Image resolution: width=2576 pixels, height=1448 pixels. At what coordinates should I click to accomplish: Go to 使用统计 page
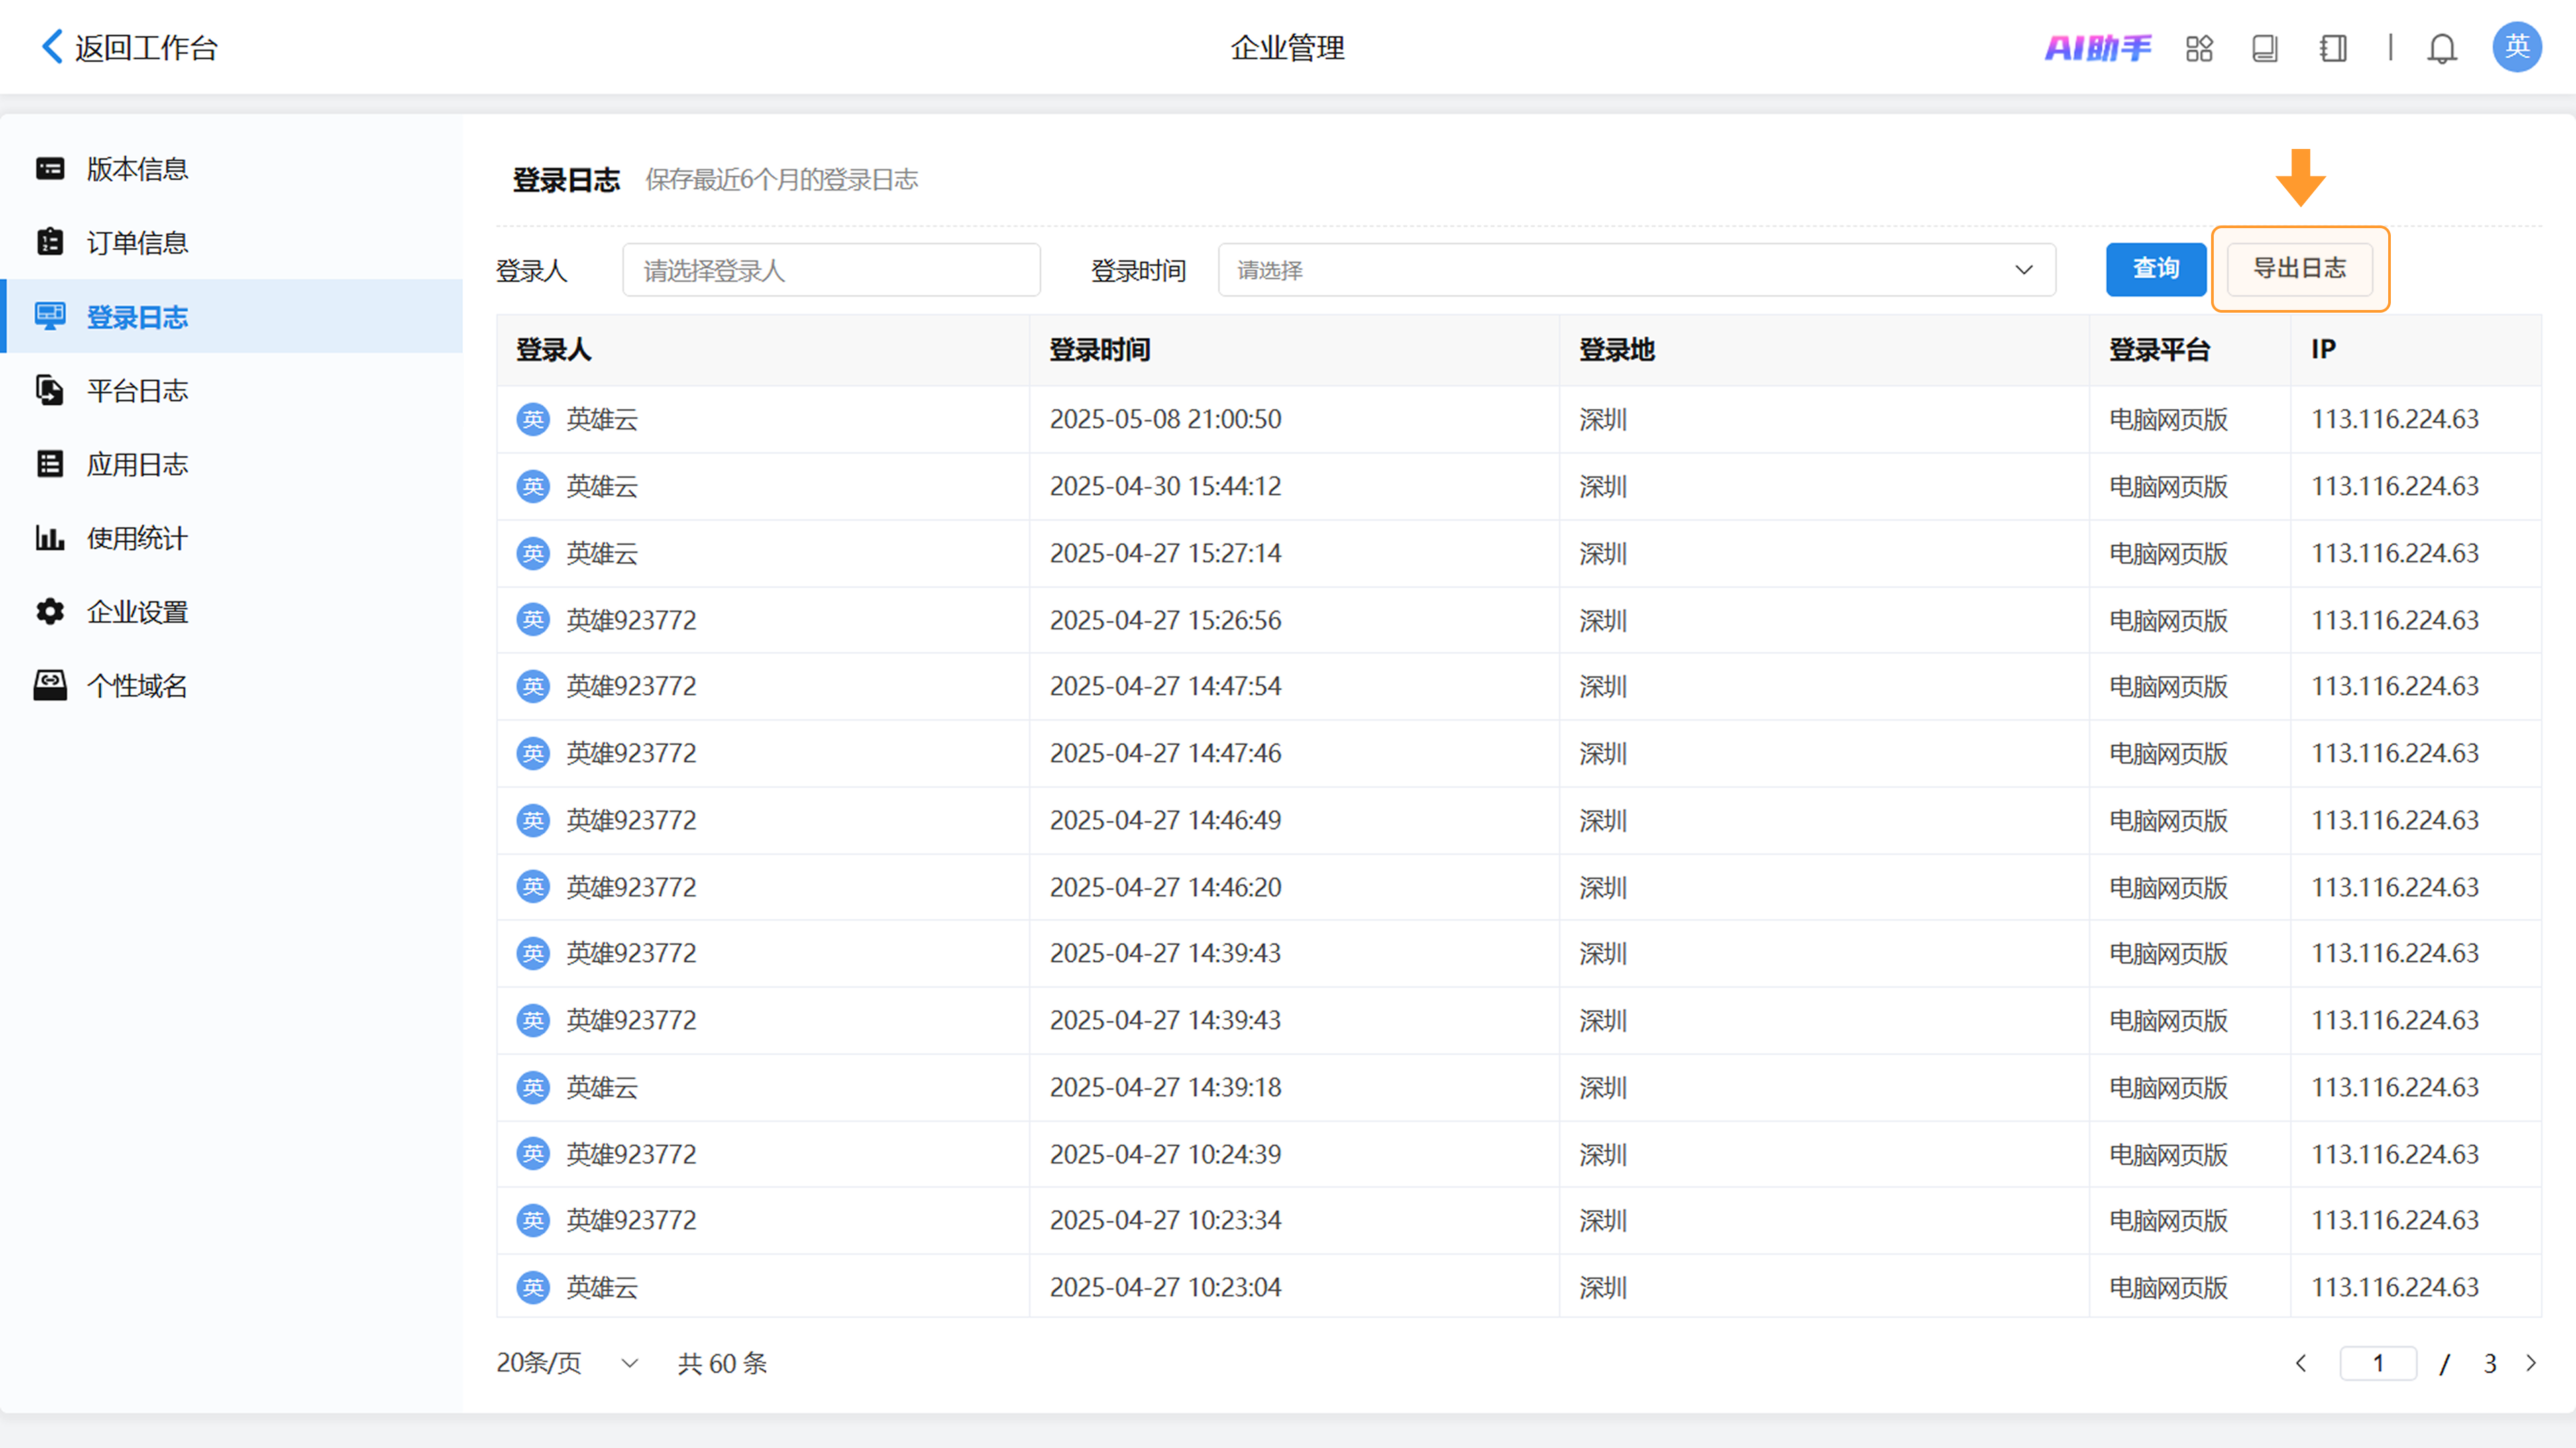click(137, 538)
